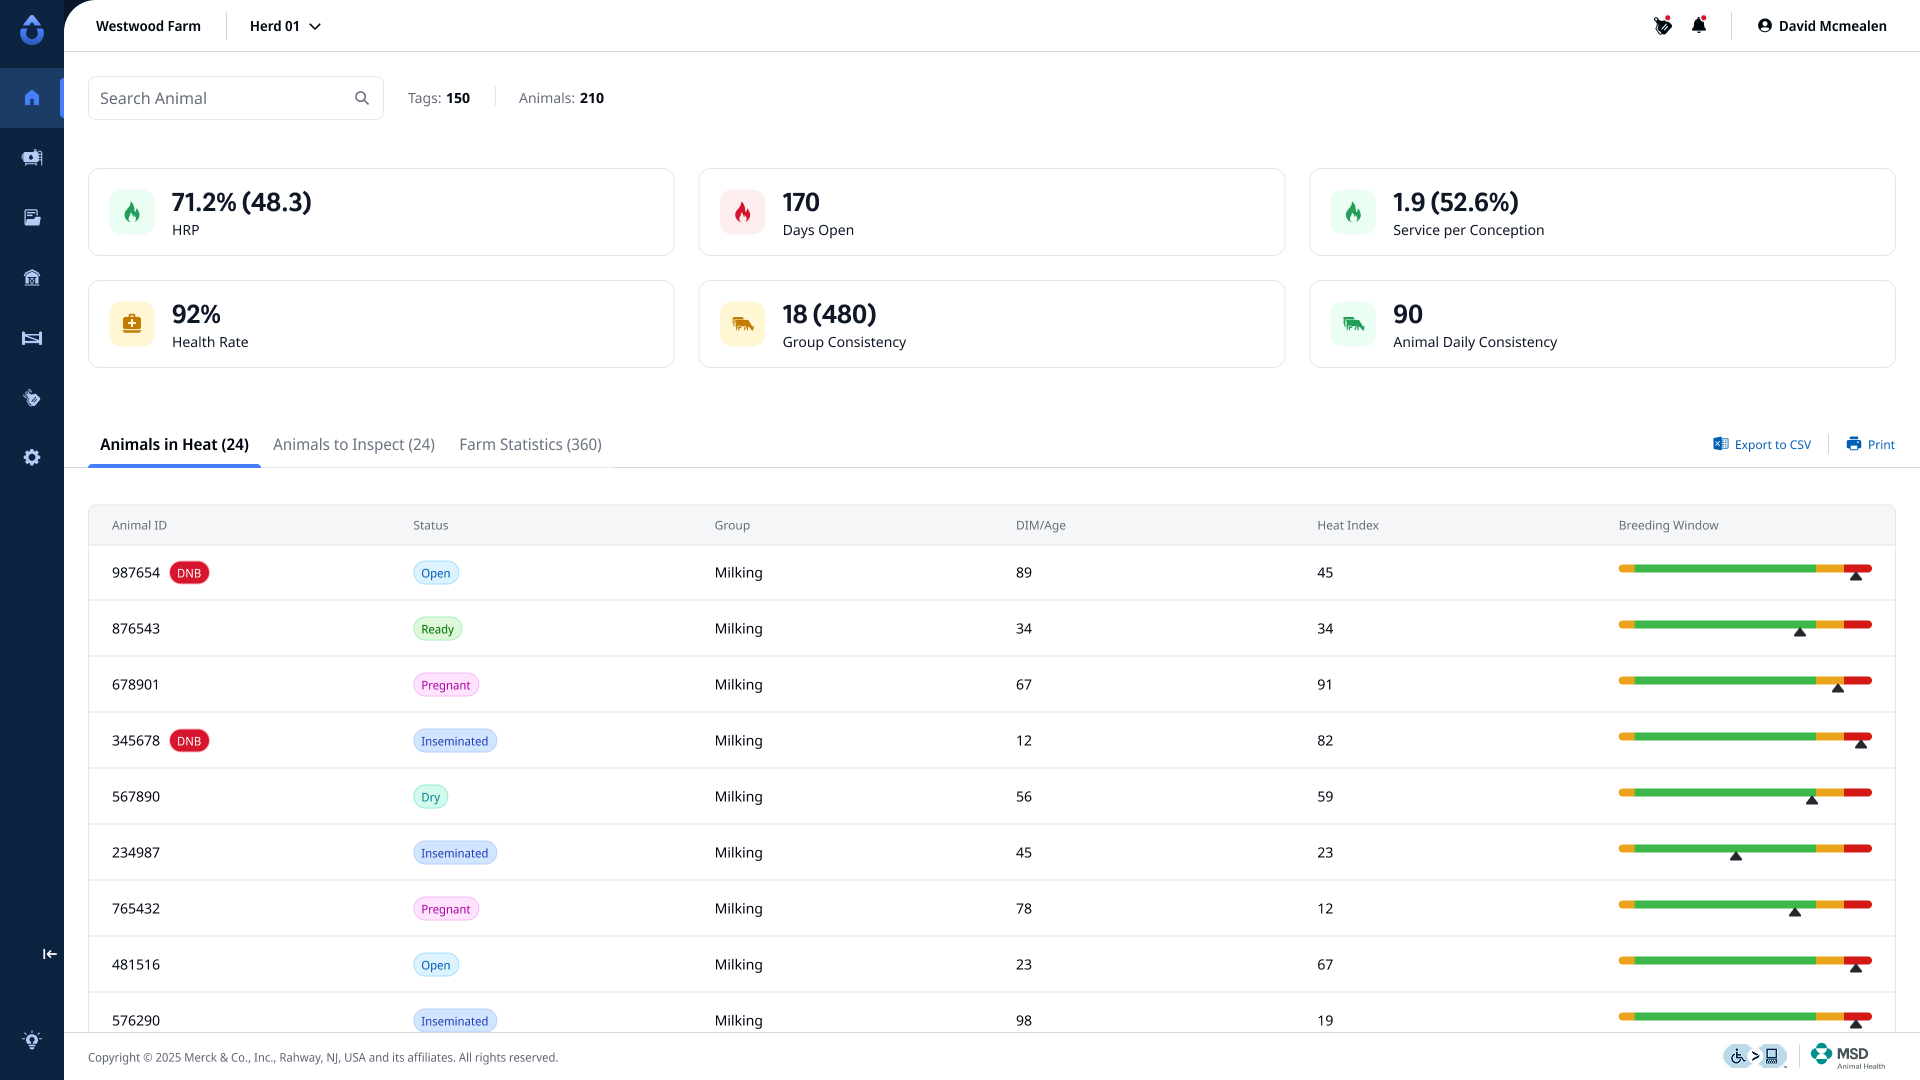
Task: Open settings gear in sidebar
Action: (32, 457)
